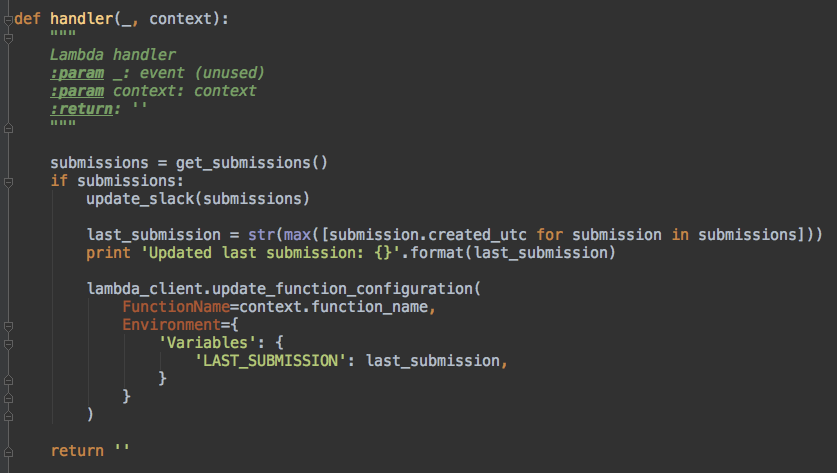Fold the 'Variables' dictionary block

tap(7, 343)
